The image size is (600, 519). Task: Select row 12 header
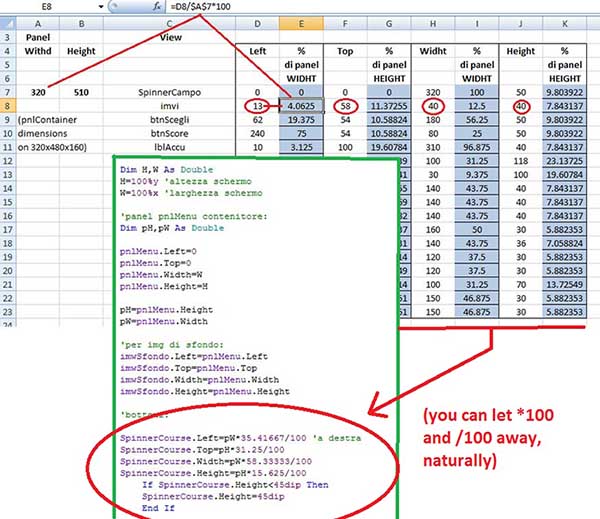[x=8, y=161]
